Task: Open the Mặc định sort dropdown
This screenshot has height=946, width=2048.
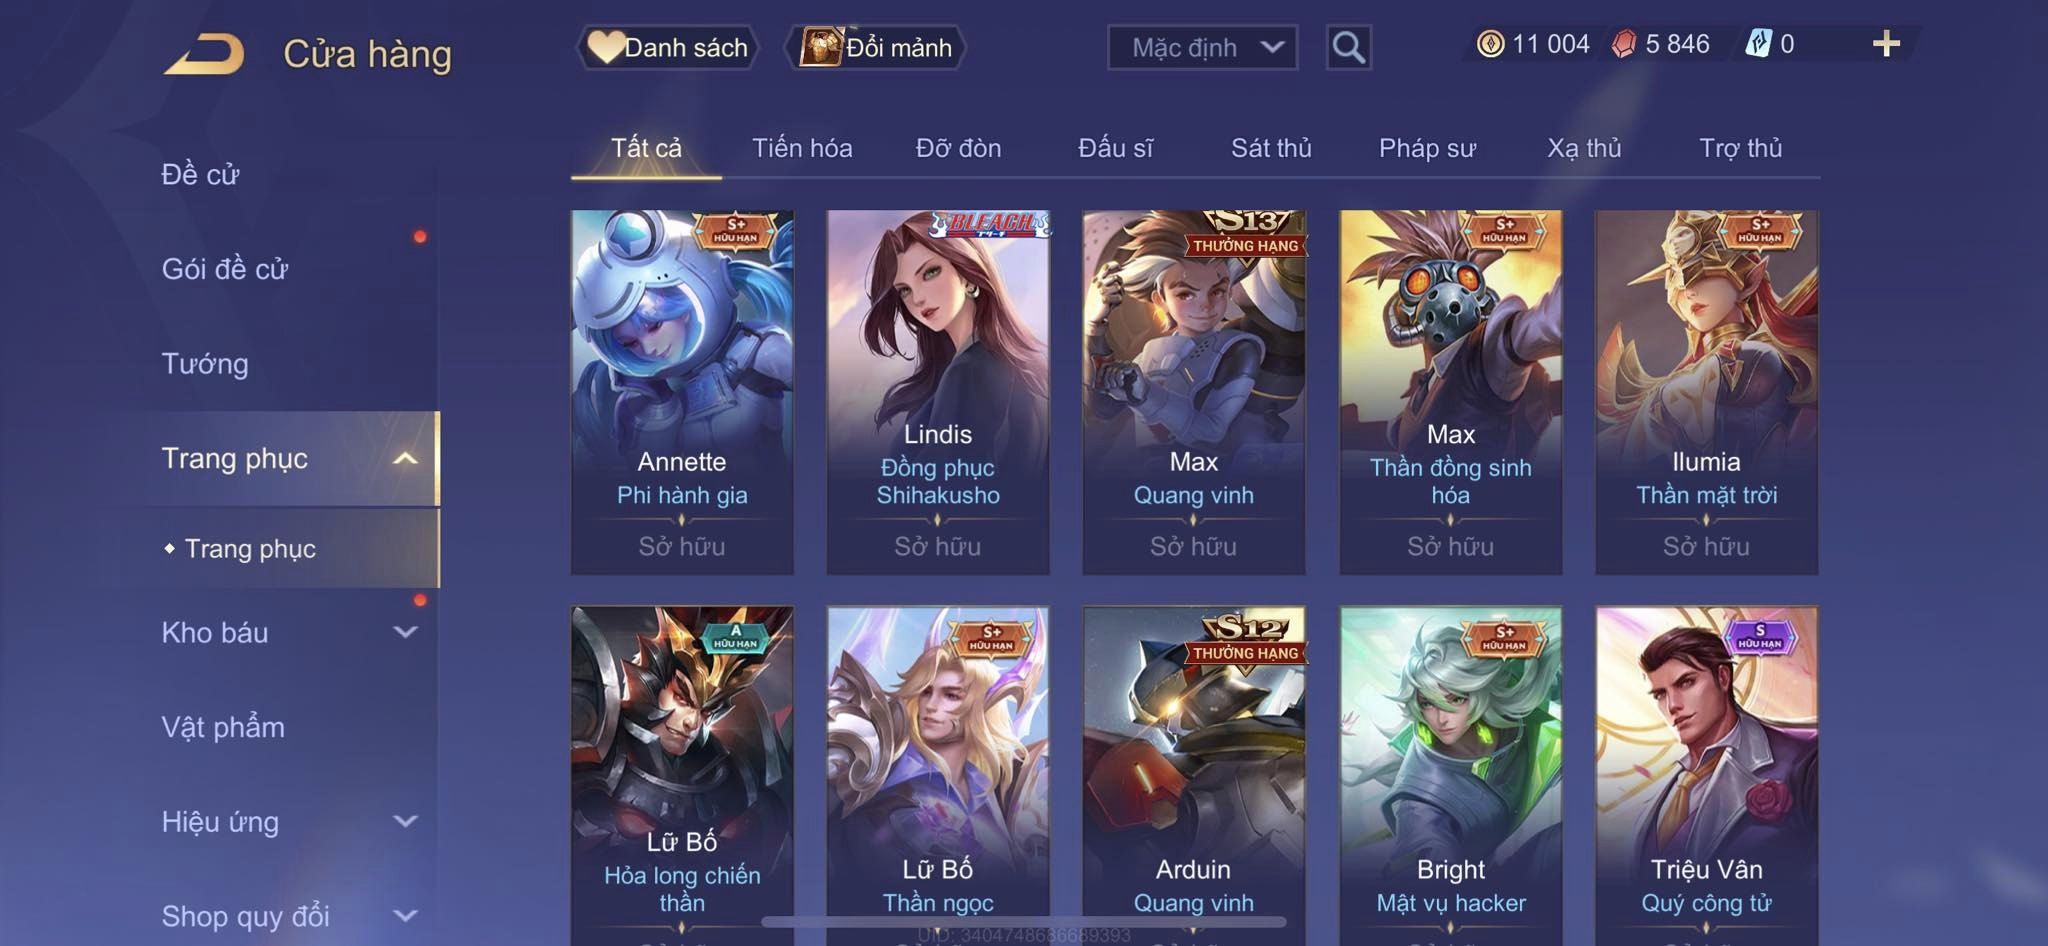Action: tap(1202, 47)
